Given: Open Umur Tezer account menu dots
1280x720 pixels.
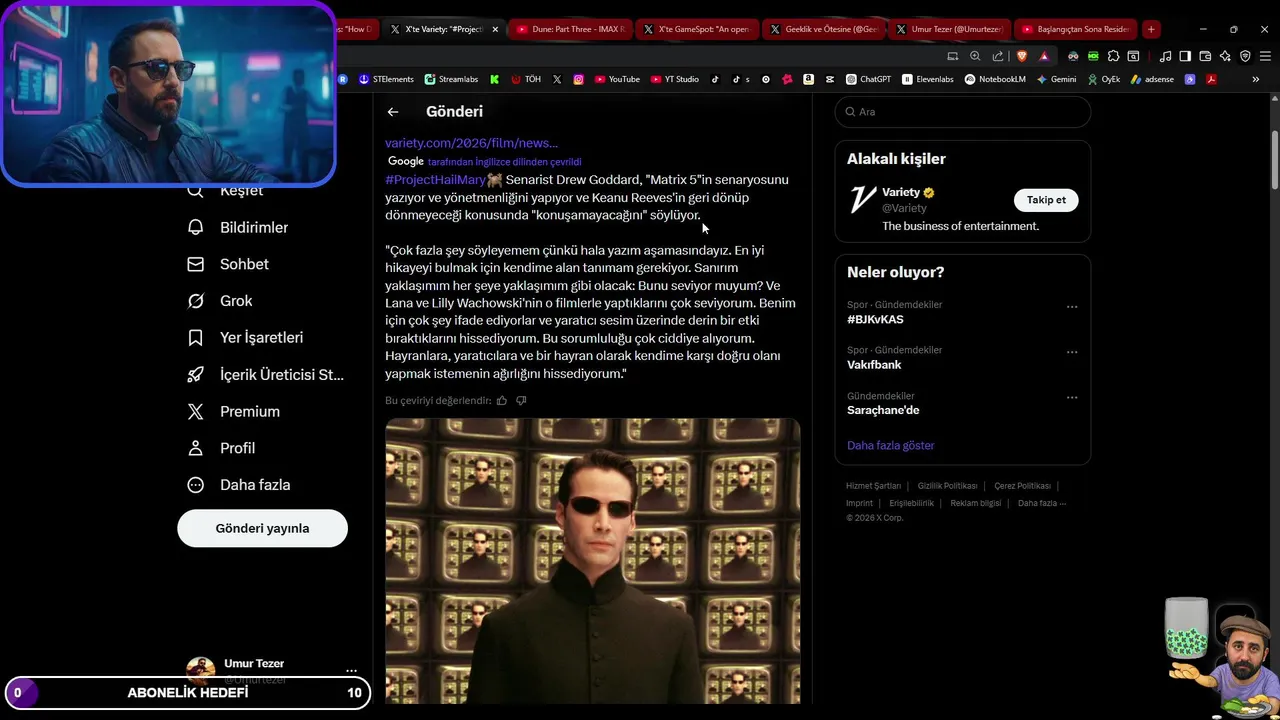Looking at the screenshot, I should coord(351,671).
